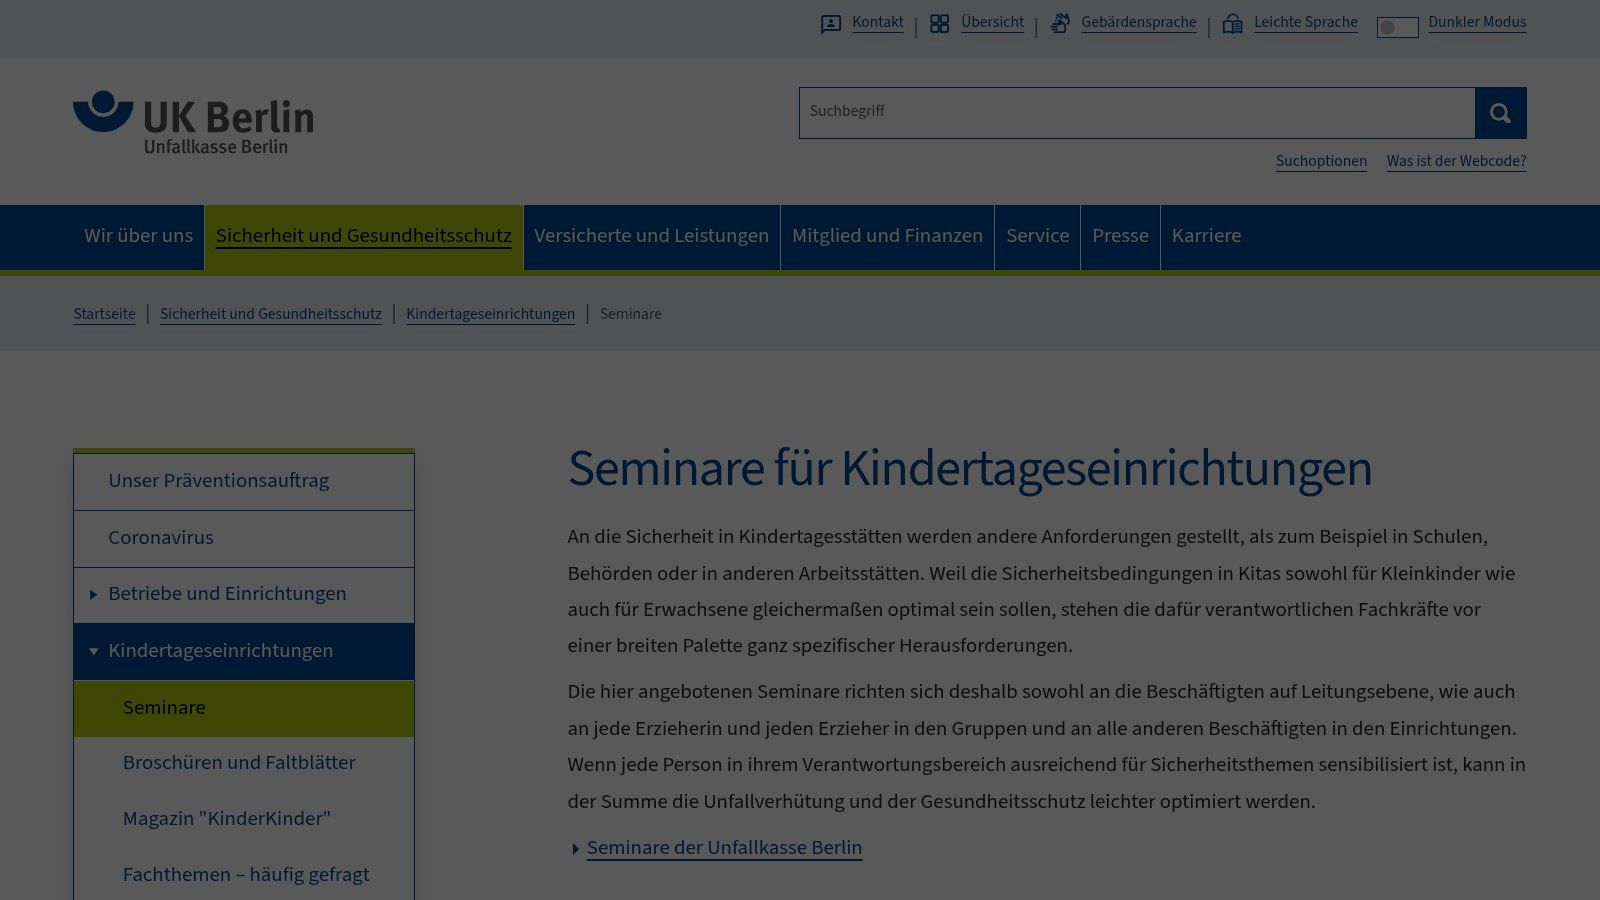Open the Presse menu

pos(1120,237)
